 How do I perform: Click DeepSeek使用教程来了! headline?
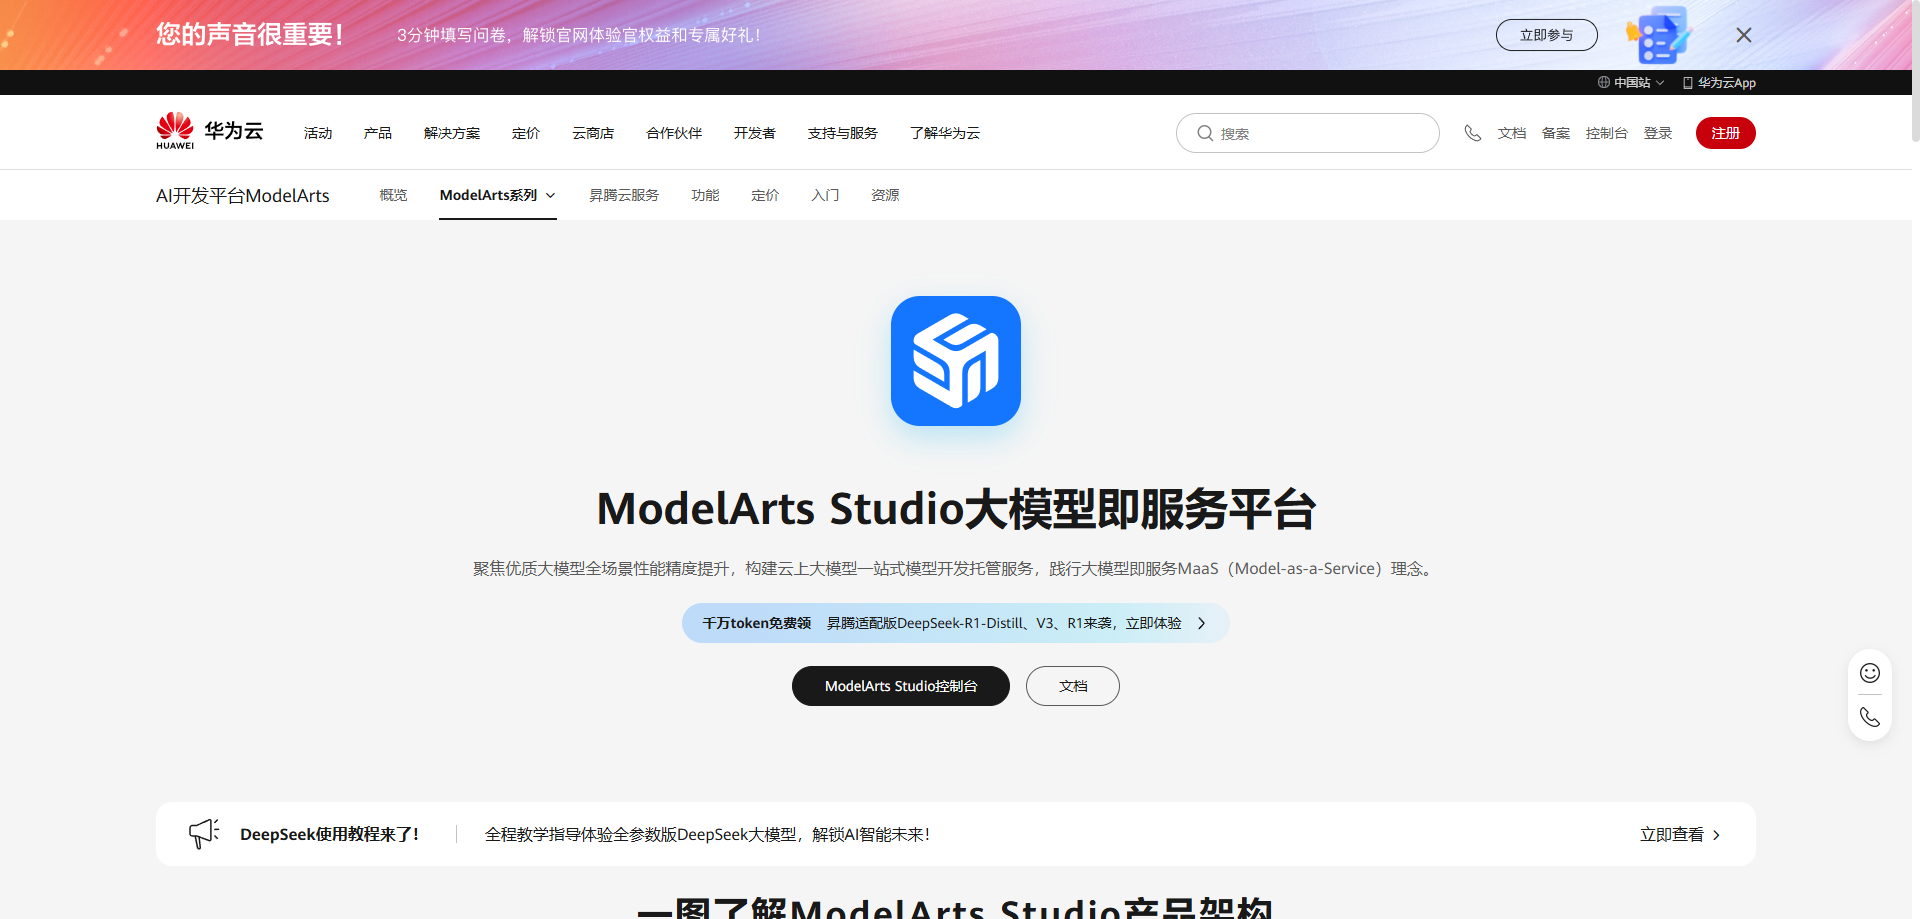(330, 834)
